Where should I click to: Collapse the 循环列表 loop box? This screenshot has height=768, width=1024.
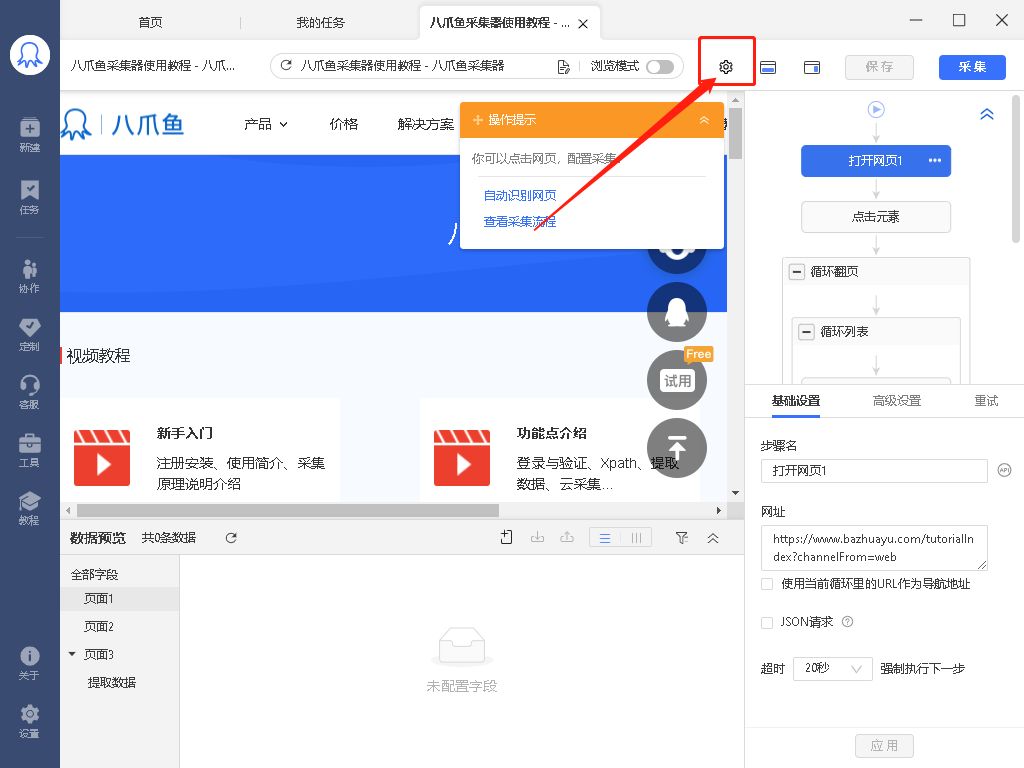coord(807,332)
